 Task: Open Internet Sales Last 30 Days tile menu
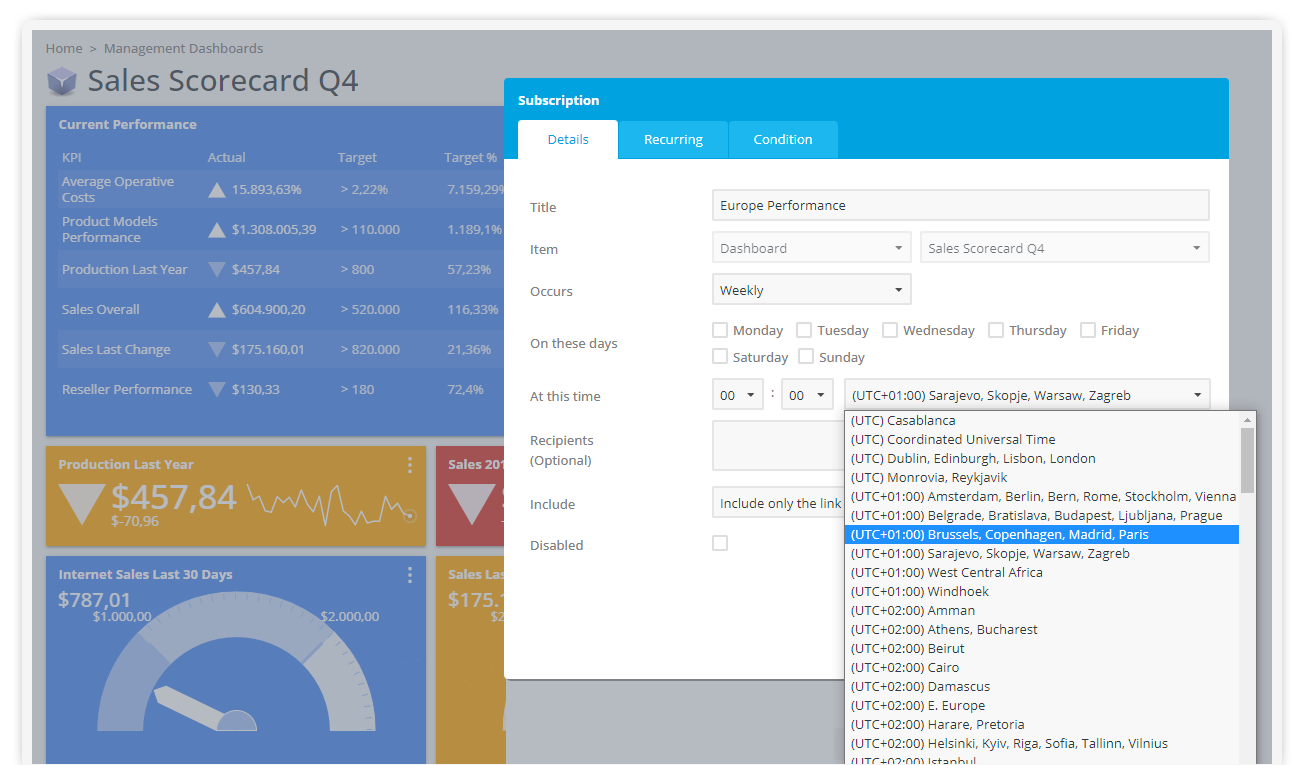[x=410, y=575]
